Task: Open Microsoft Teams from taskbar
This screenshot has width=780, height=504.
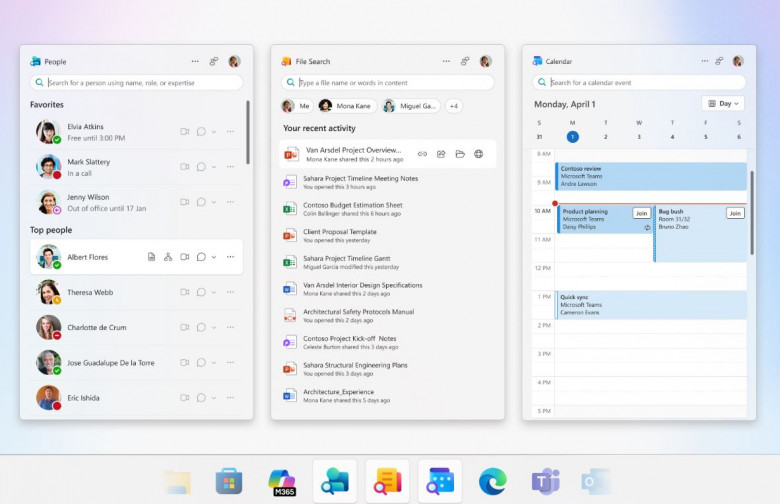Action: [x=546, y=482]
